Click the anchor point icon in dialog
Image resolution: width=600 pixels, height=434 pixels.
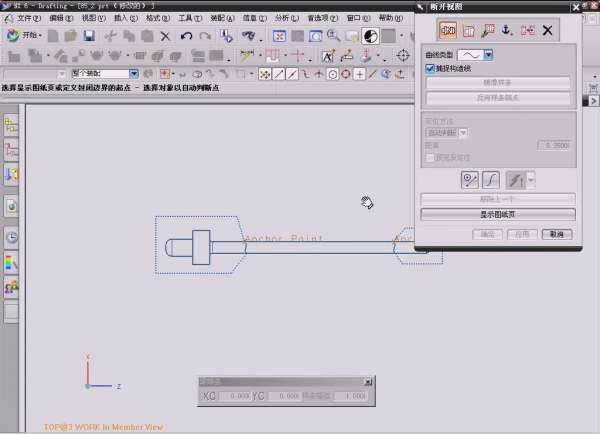(x=506, y=31)
